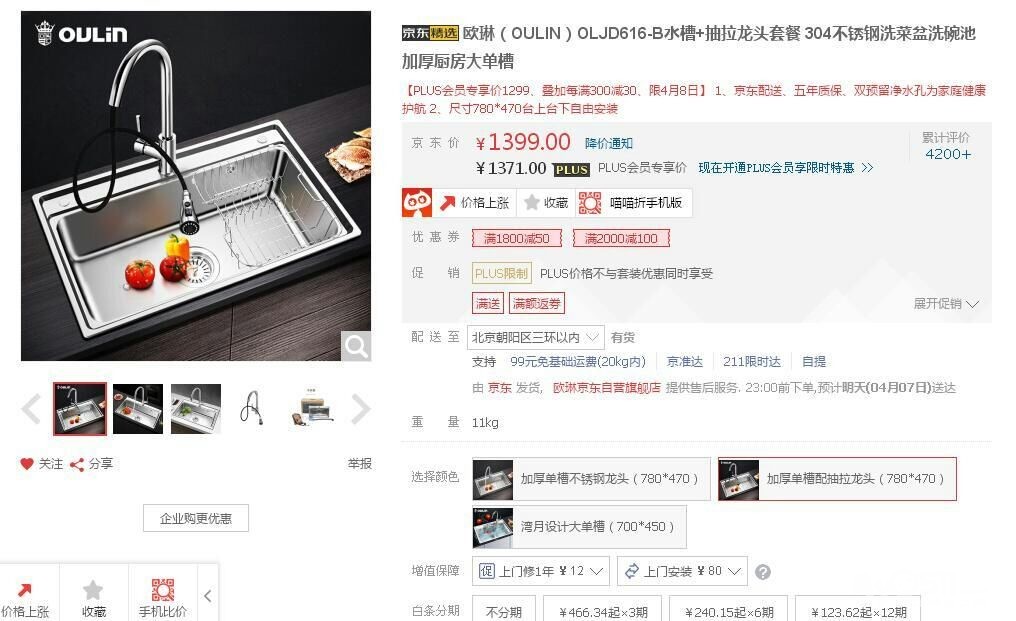Click the 分享 share icon
The width and height of the screenshot is (1016, 621).
[77, 464]
